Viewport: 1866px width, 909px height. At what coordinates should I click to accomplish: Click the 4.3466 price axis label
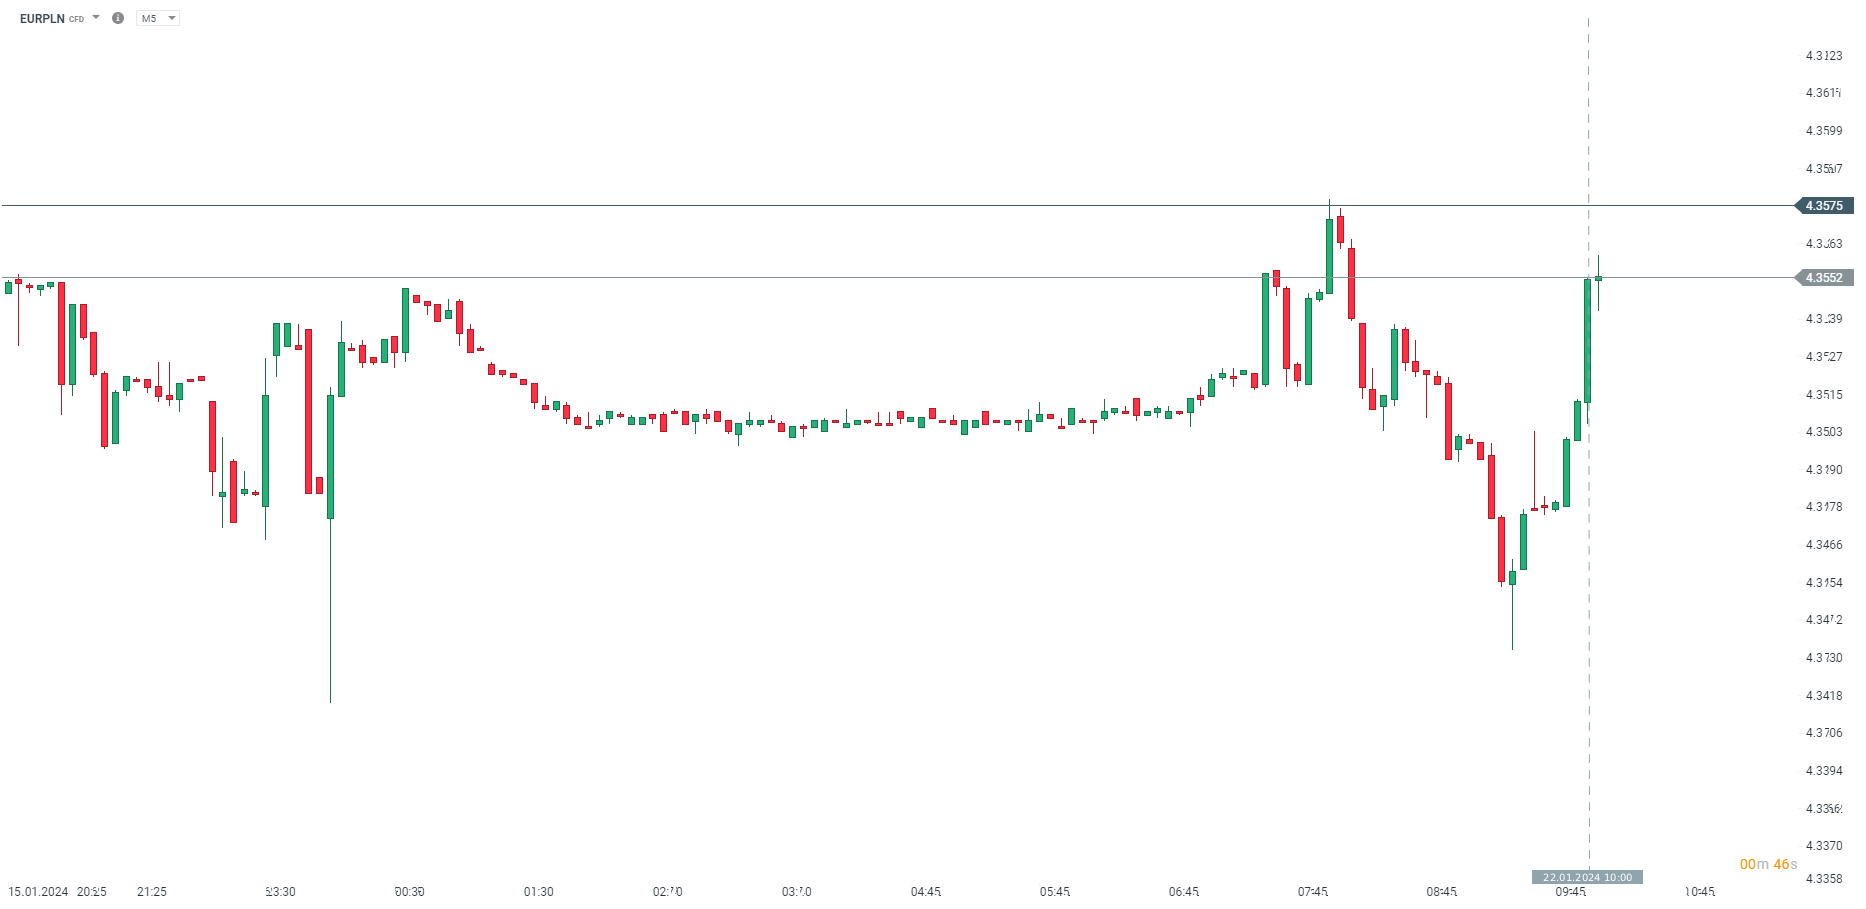click(x=1823, y=545)
